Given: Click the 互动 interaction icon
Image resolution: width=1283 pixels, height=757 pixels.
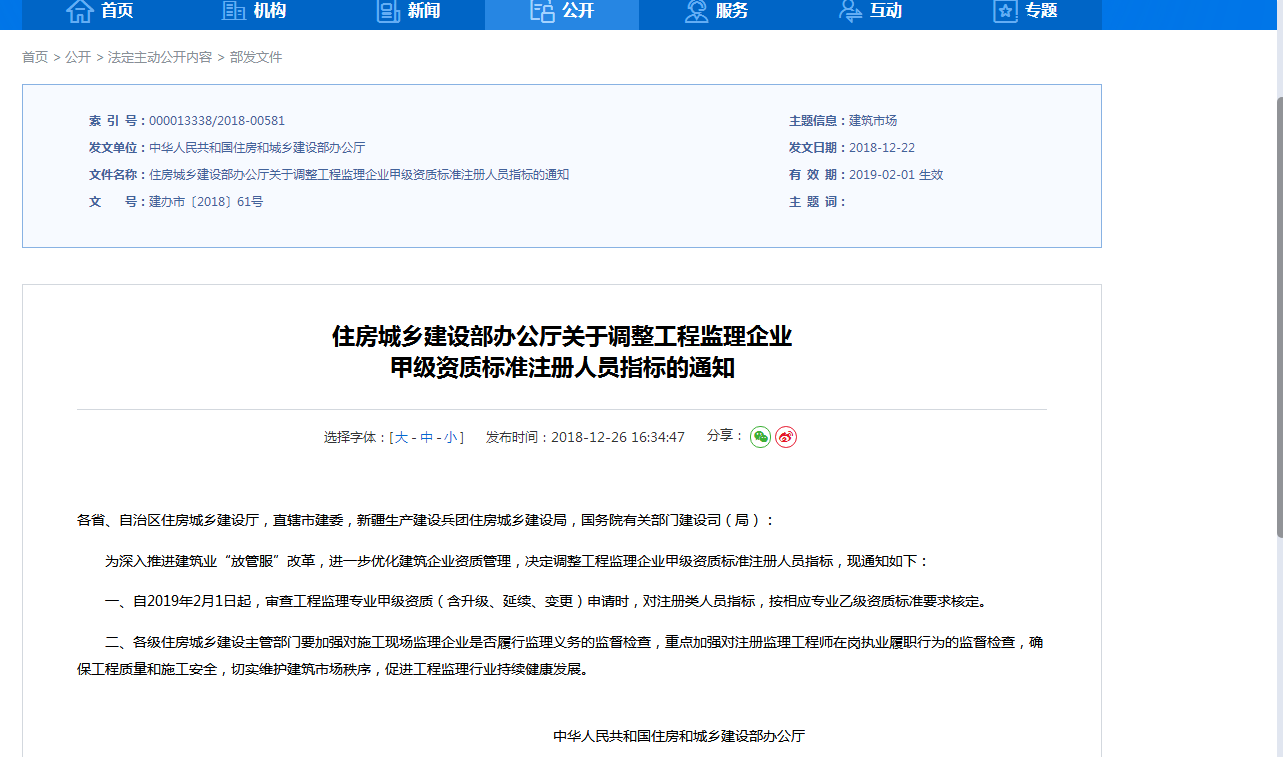Looking at the screenshot, I should [850, 11].
